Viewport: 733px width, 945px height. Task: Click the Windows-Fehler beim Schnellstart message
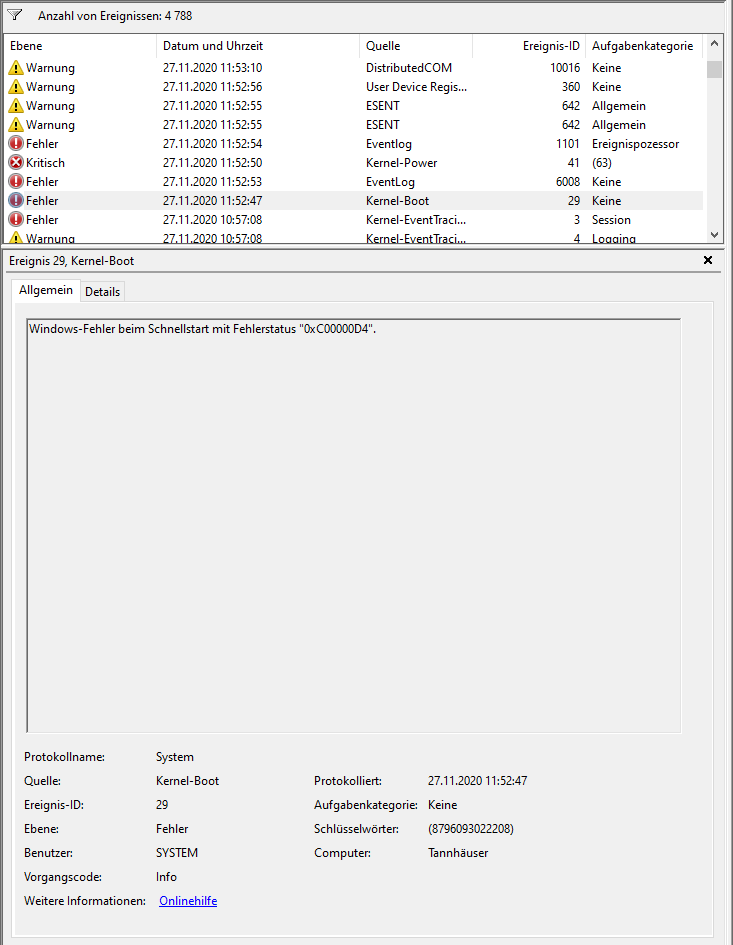coord(203,328)
